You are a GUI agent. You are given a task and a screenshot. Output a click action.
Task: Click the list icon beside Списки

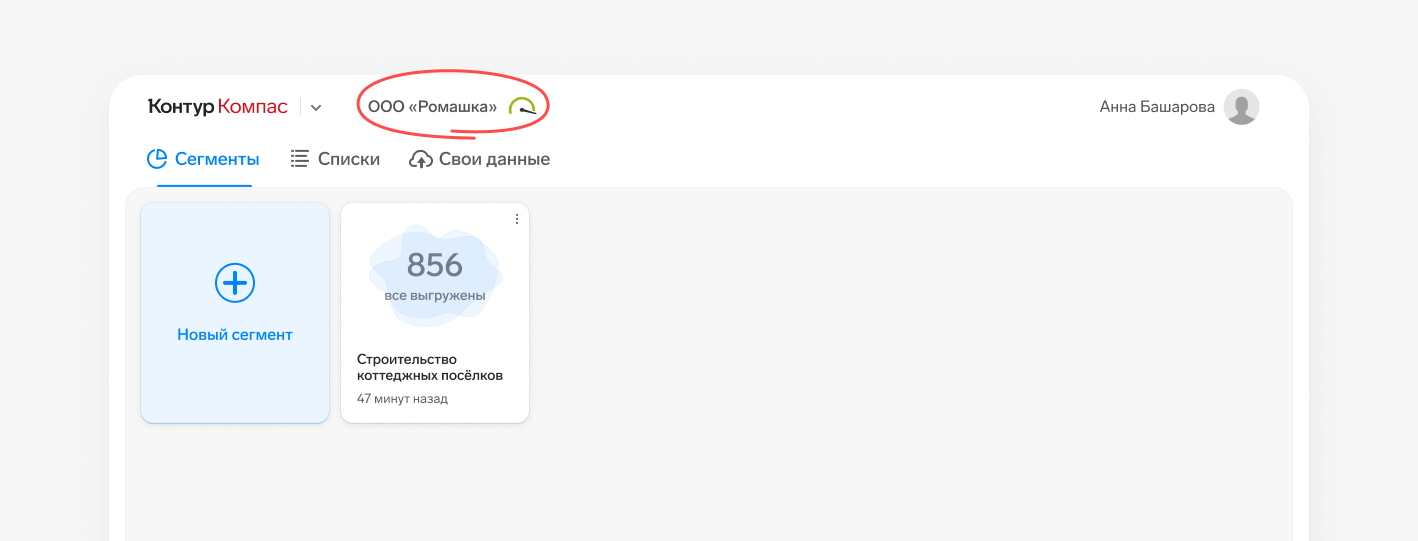click(299, 159)
